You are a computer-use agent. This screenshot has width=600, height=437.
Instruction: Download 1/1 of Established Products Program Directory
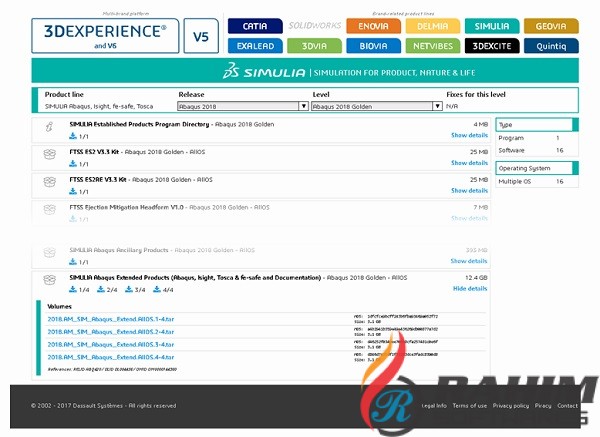pos(78,136)
